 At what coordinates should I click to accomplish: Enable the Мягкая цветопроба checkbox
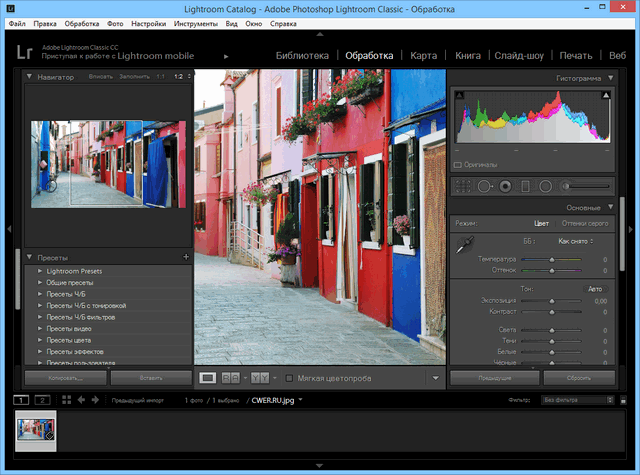tap(289, 378)
